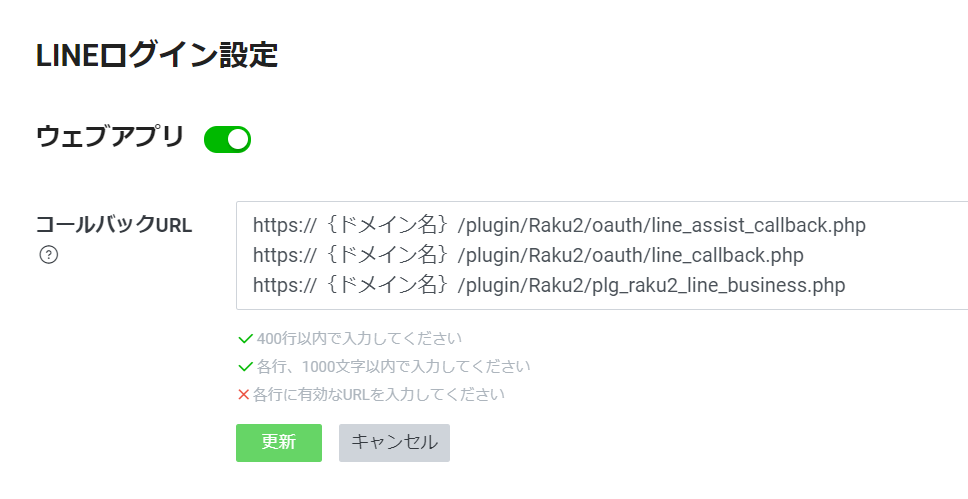Click the /plugin/Raku2/oauth path in first URL

click(x=530, y=225)
